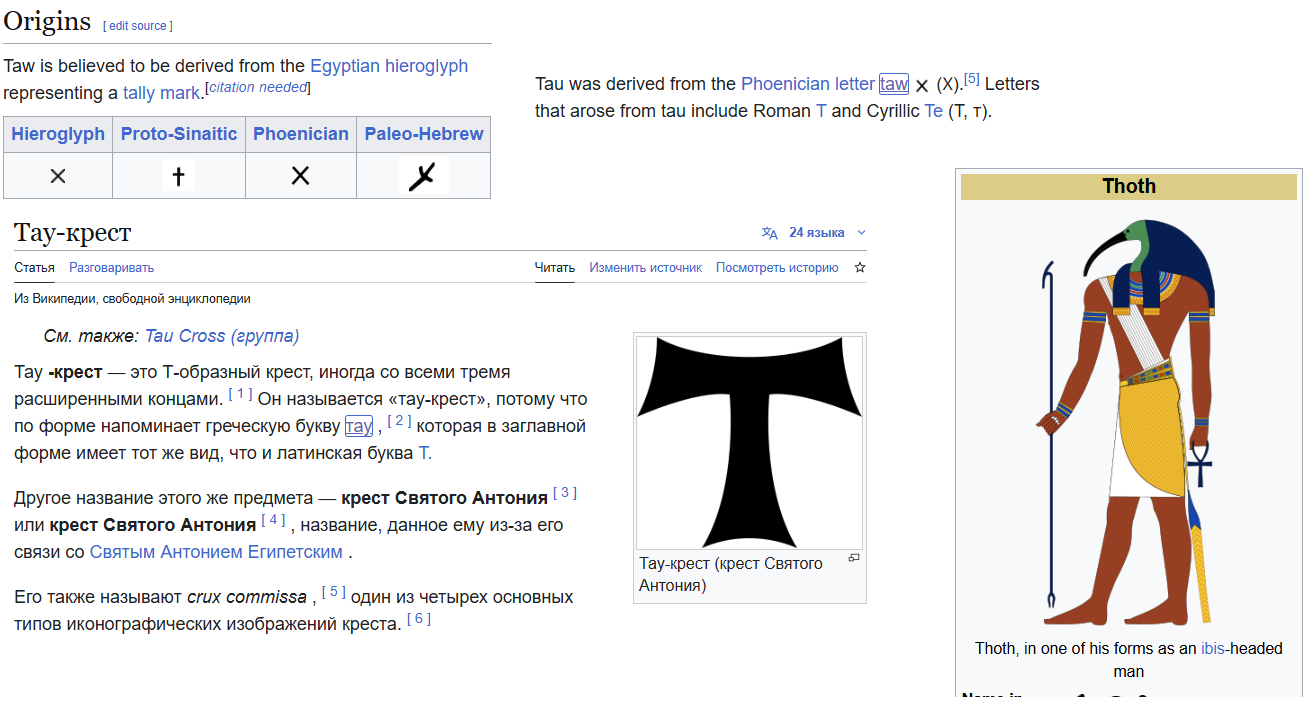Expand the chevron next to 24 языка
The width and height of the screenshot is (1313, 709).
(861, 233)
